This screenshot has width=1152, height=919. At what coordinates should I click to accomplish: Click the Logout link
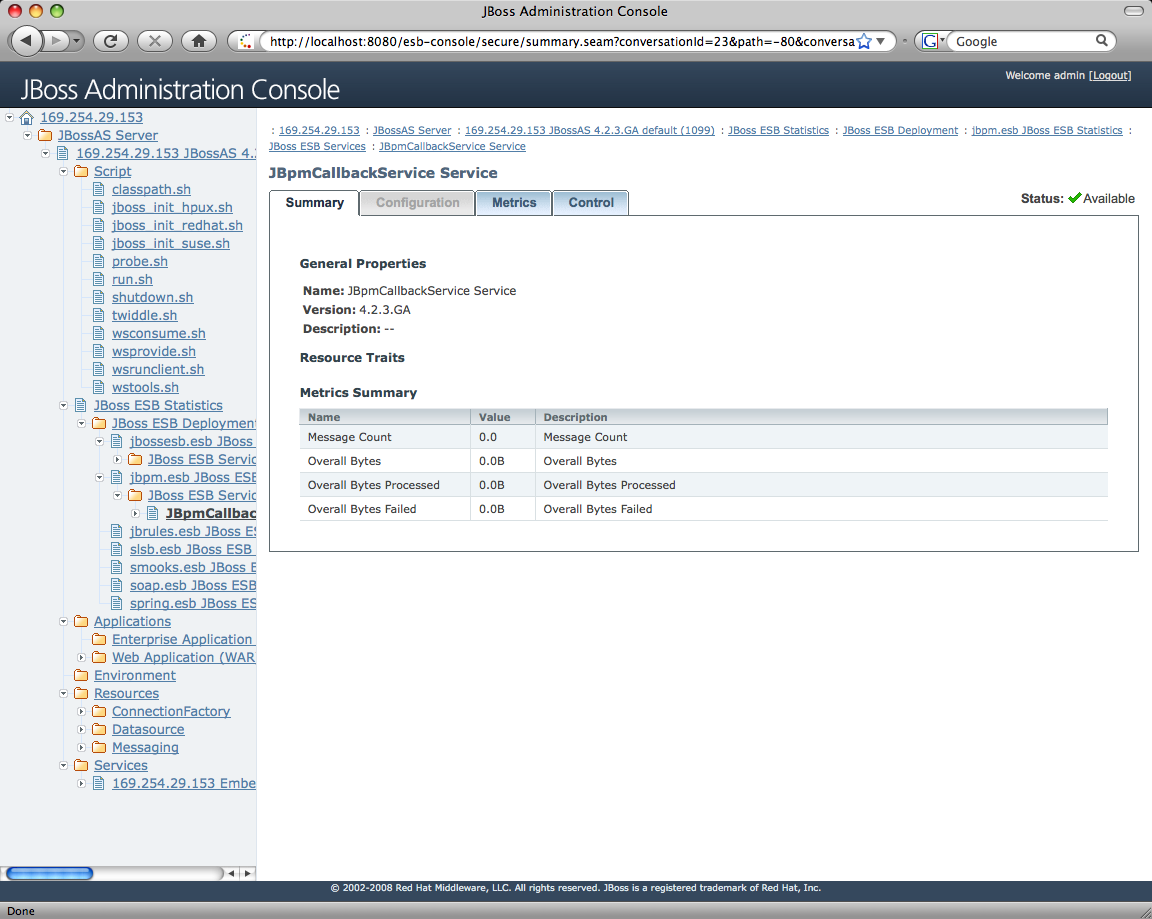pyautogui.click(x=1109, y=76)
